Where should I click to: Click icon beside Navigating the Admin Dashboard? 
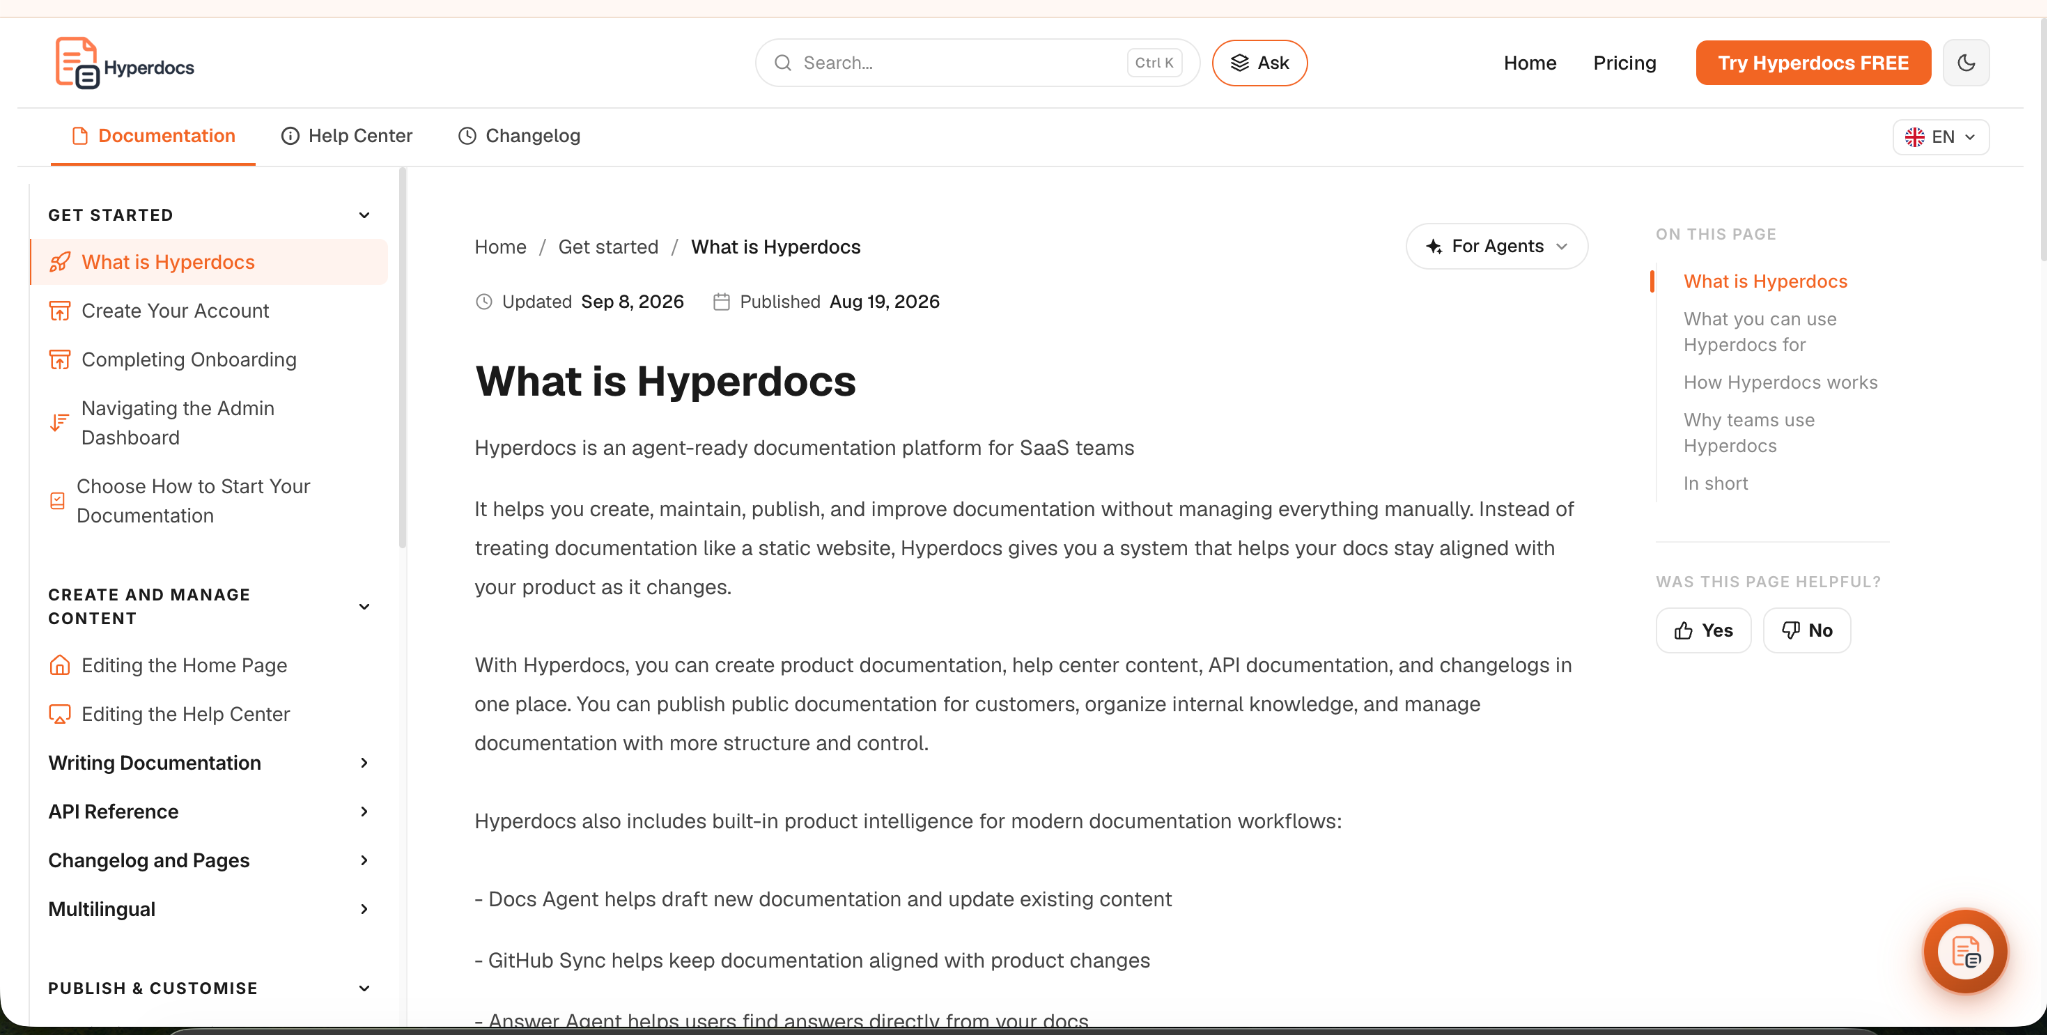tap(59, 423)
